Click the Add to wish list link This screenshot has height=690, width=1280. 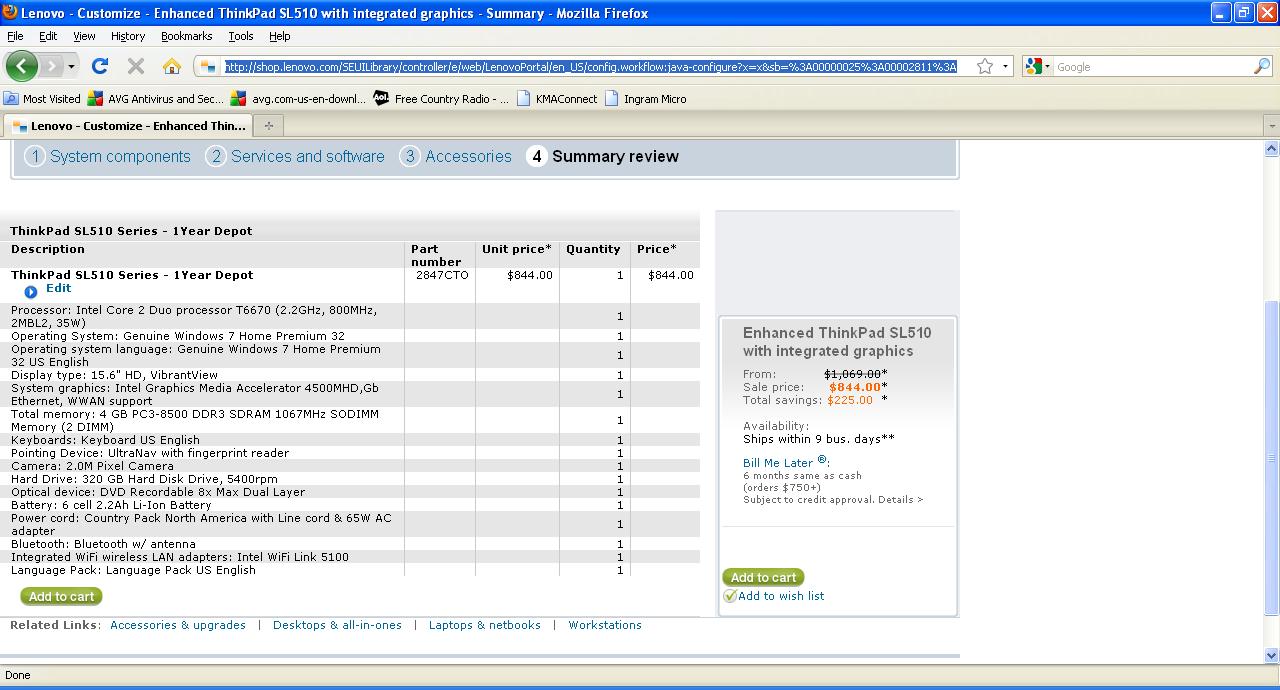(x=781, y=596)
